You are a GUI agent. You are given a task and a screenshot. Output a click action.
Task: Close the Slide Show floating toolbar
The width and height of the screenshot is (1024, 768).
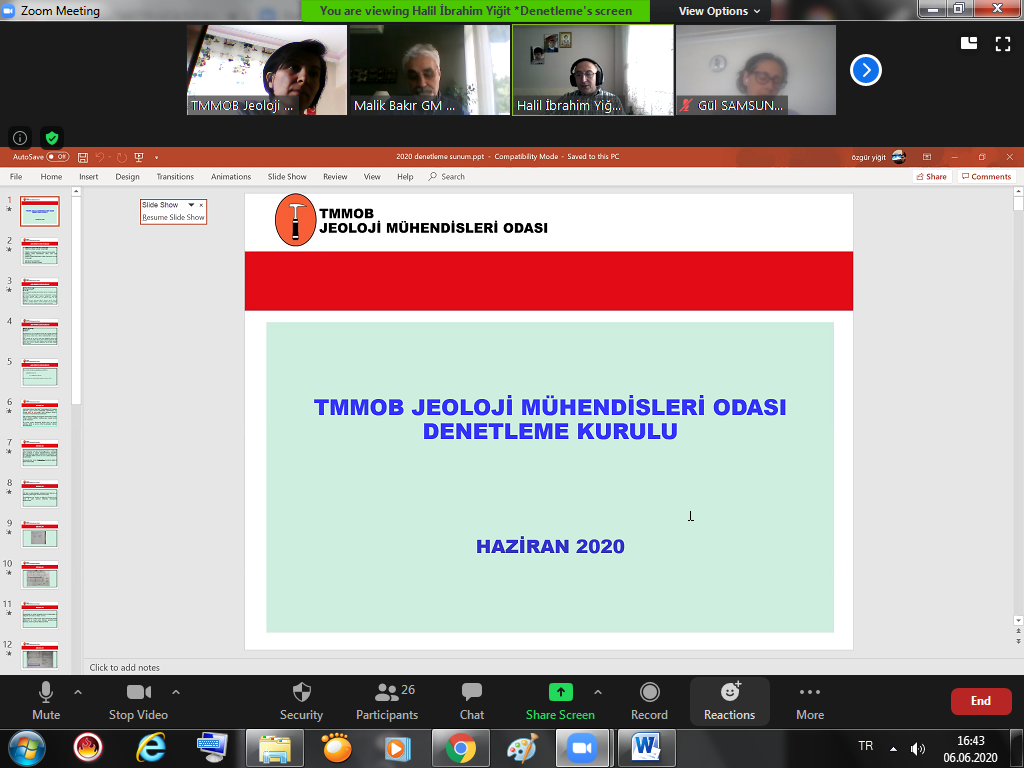(x=201, y=205)
